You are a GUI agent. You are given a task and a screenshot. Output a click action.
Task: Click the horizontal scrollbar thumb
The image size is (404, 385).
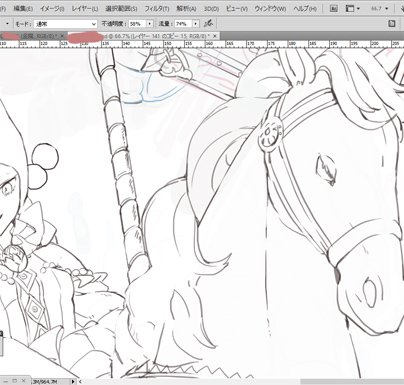(x=352, y=381)
